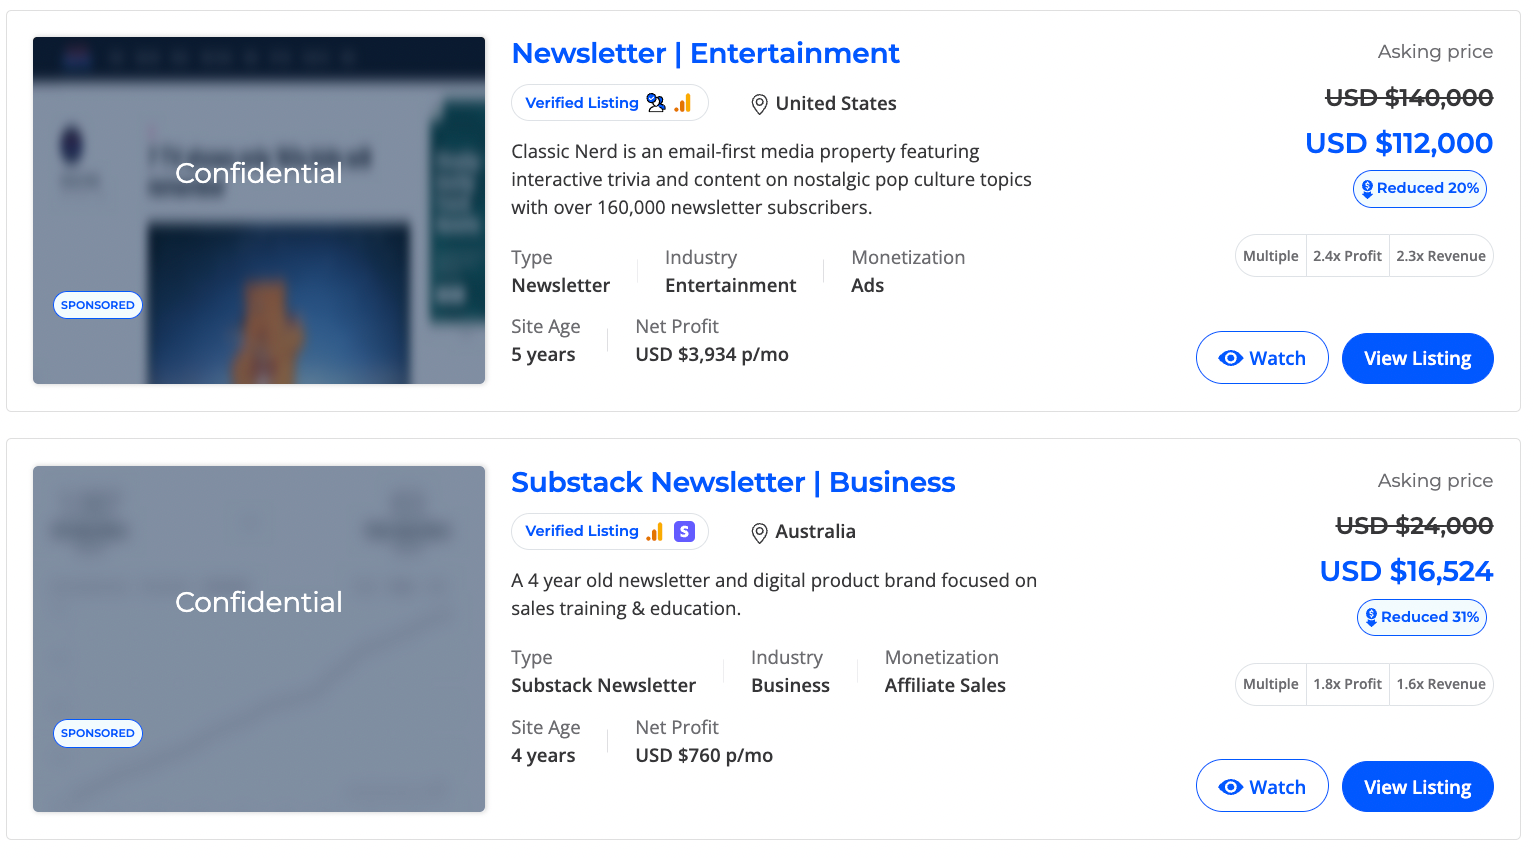Toggle Watch on the Newsletter Entertainment listing
The width and height of the screenshot is (1534, 858).
coord(1262,357)
